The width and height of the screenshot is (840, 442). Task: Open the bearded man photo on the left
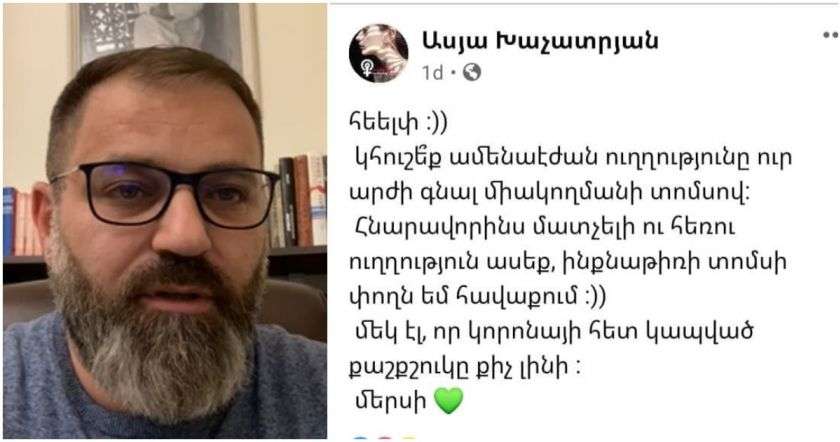click(x=165, y=221)
